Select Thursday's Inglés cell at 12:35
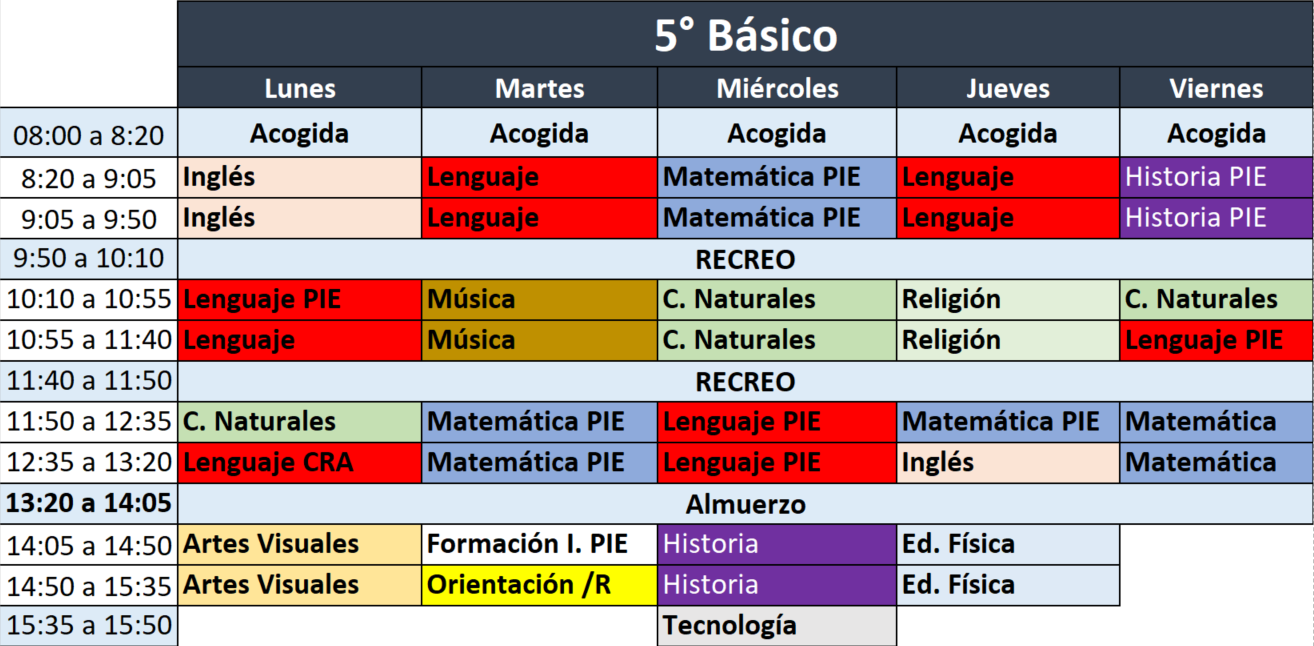 click(1008, 463)
